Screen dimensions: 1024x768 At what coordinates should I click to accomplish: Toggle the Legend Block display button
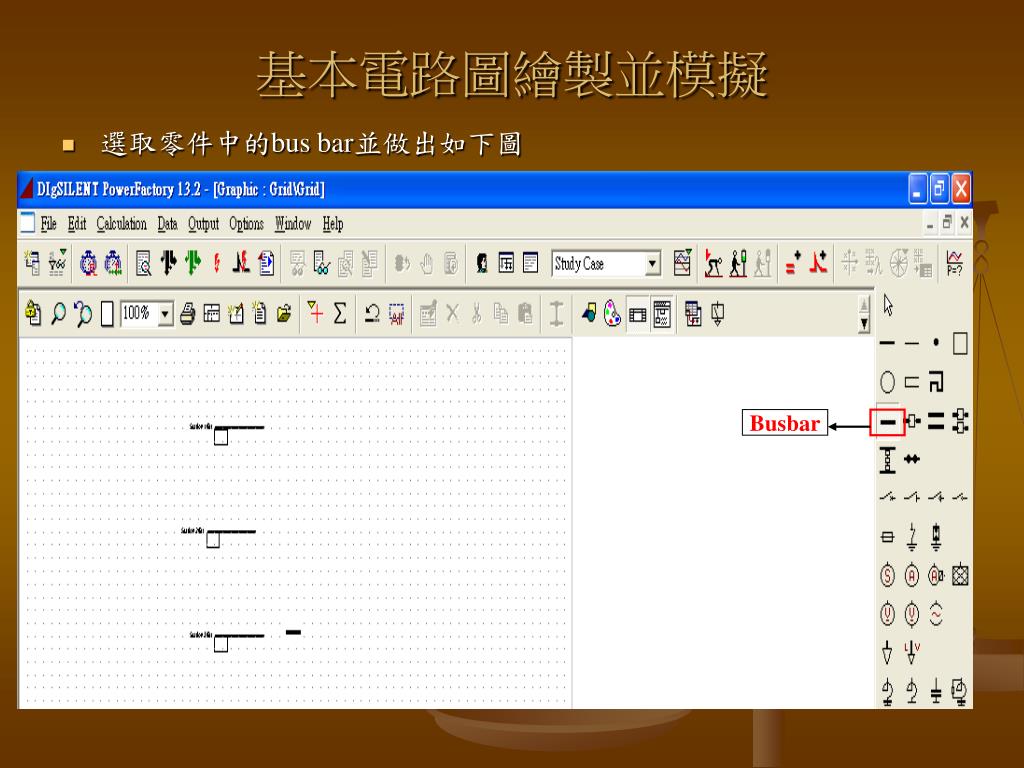pyautogui.click(x=662, y=314)
